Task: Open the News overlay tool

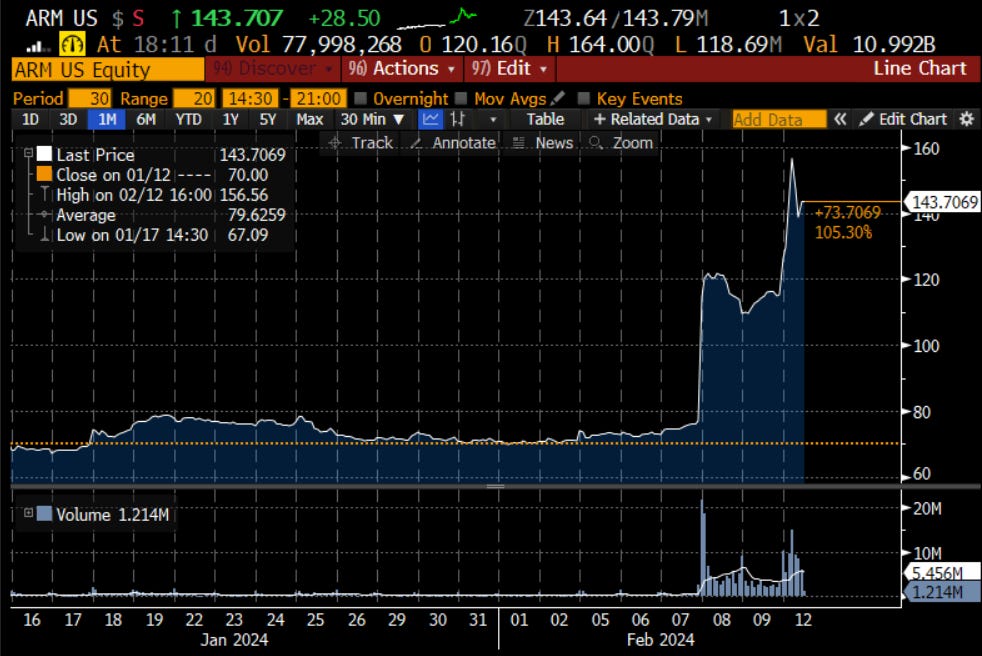Action: point(543,143)
